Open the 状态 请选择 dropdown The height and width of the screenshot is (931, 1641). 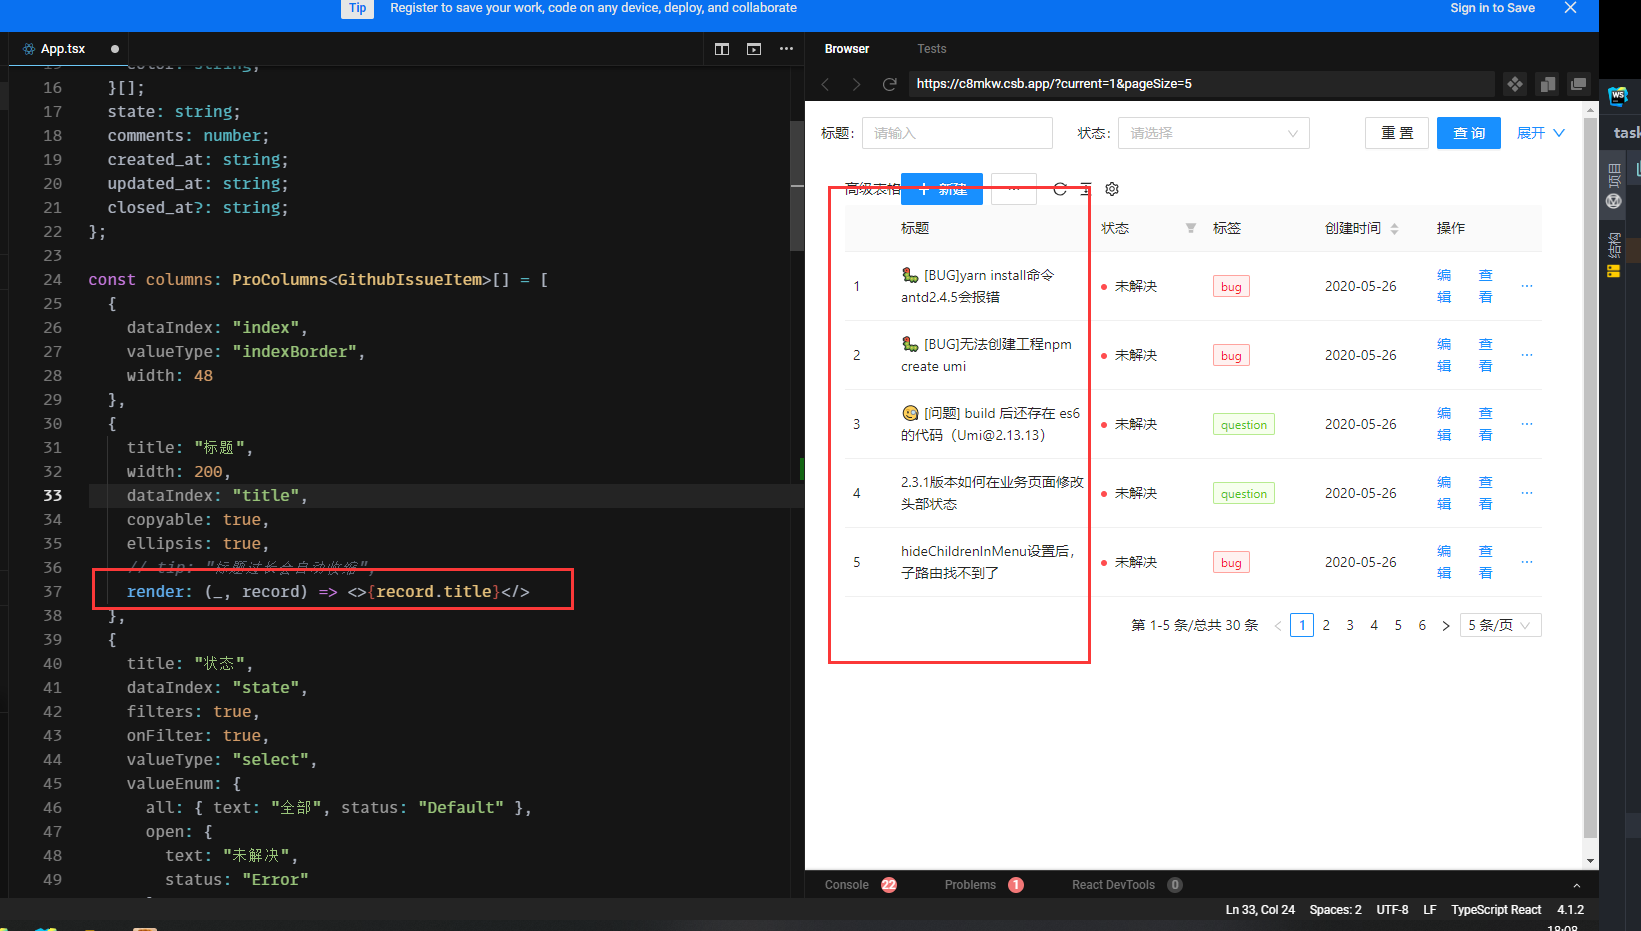click(1213, 133)
